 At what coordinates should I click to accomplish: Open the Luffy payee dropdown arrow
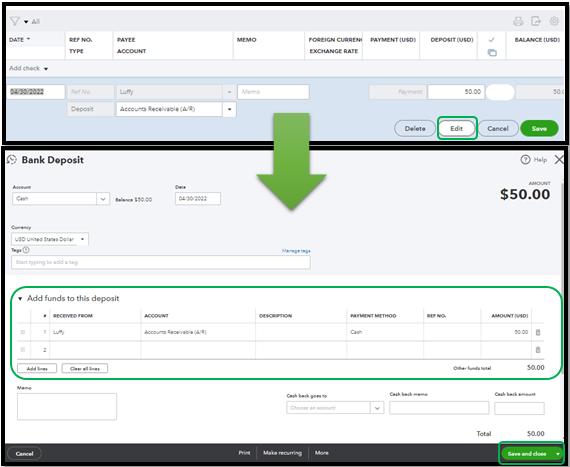[229, 92]
